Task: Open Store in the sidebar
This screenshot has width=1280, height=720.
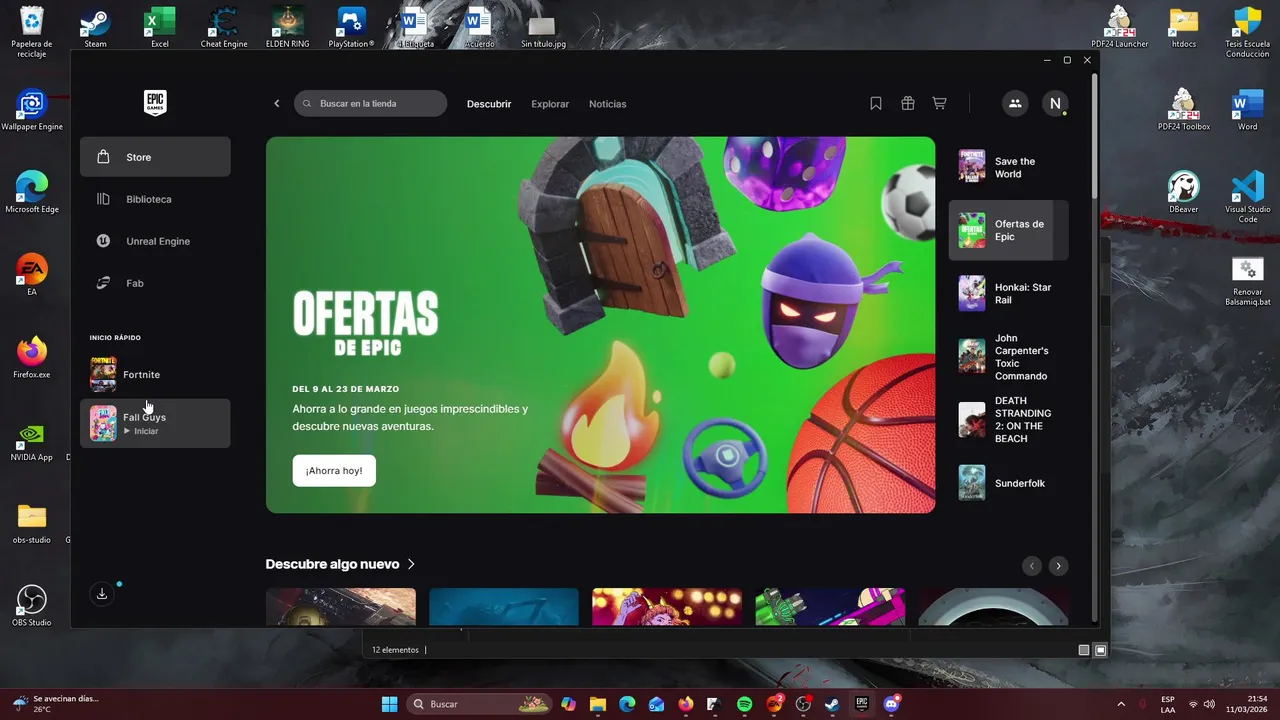Action: 155,157
